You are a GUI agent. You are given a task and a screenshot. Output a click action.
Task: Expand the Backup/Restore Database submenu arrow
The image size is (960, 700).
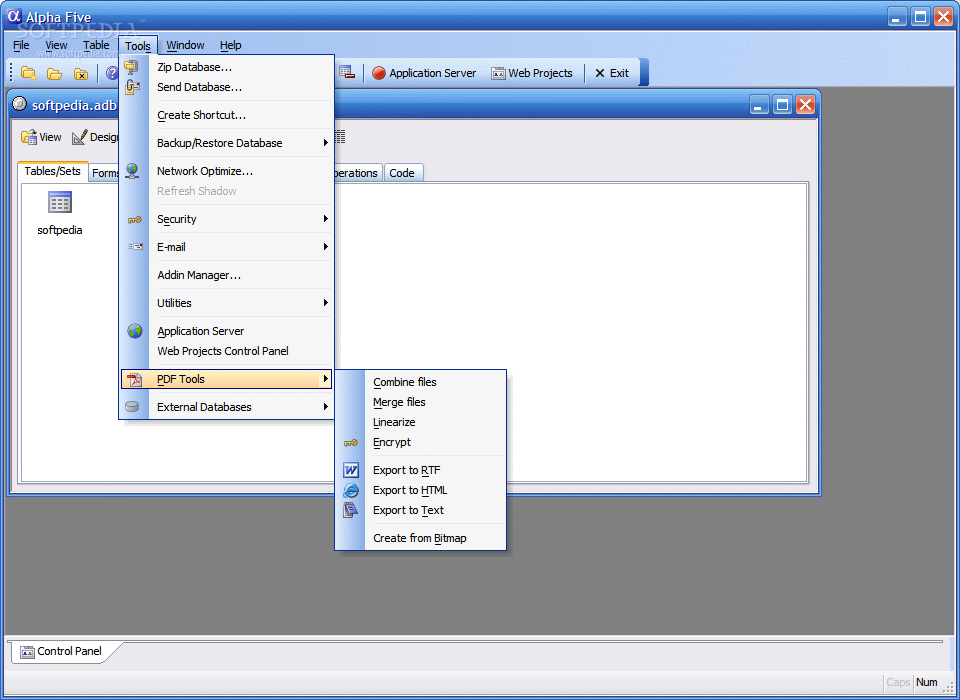click(326, 143)
